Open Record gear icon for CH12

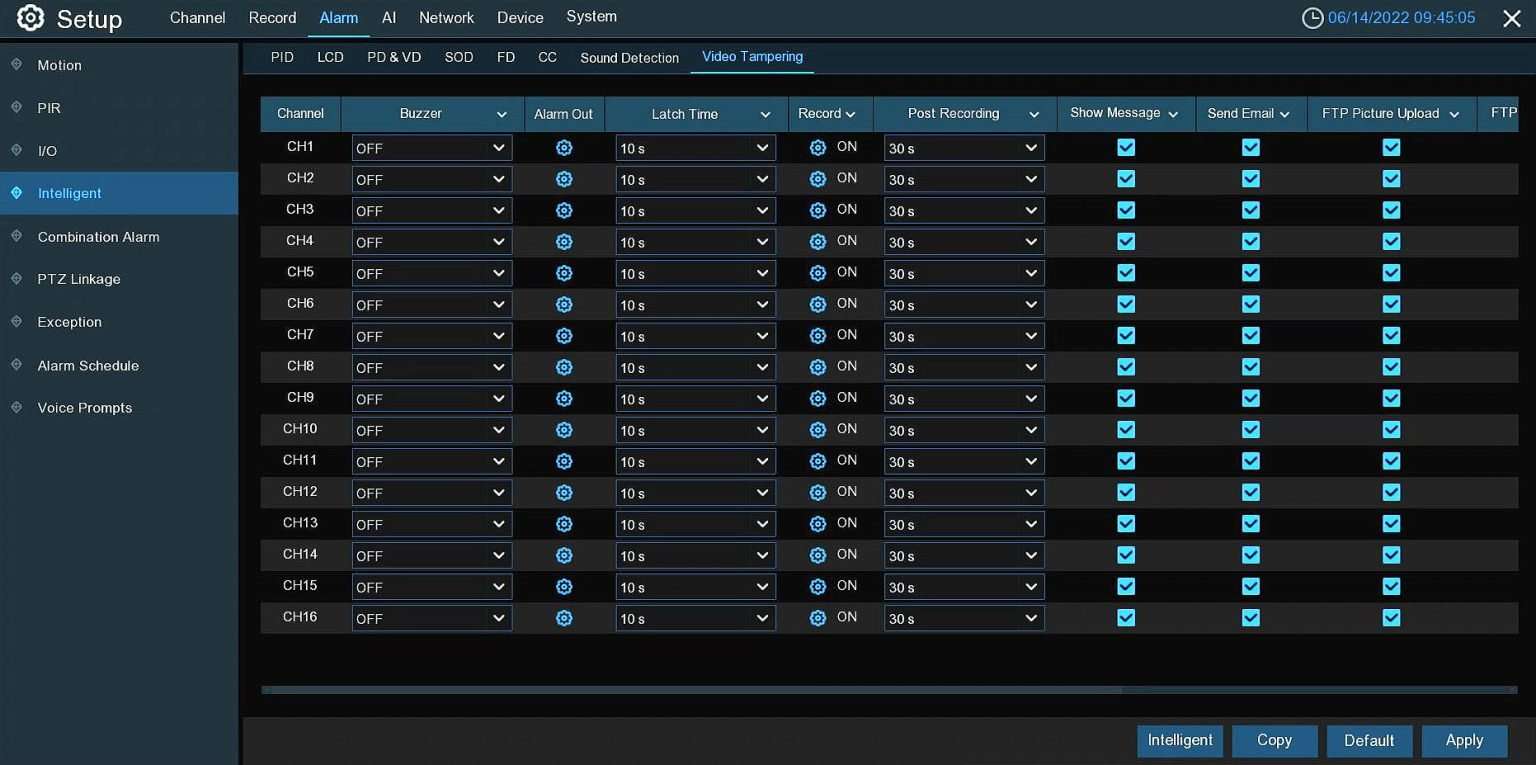click(x=818, y=492)
